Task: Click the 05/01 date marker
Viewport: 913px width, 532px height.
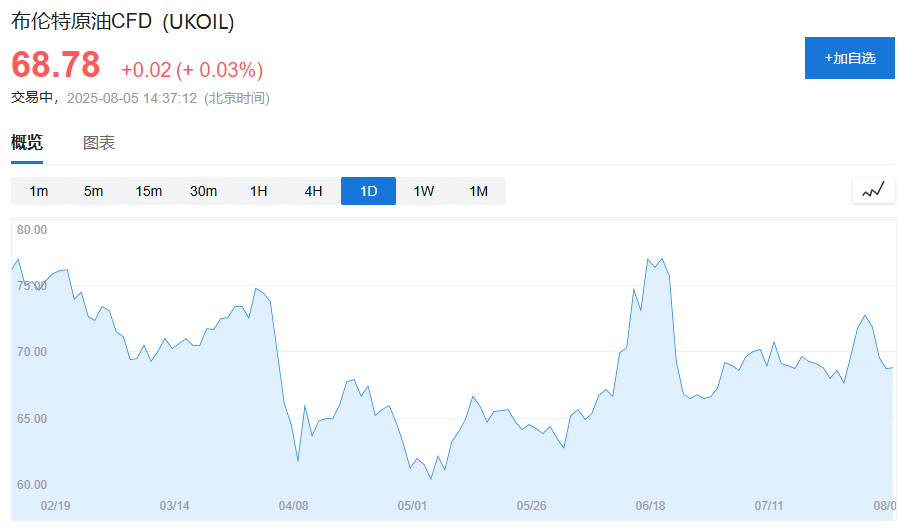Action: [412, 506]
